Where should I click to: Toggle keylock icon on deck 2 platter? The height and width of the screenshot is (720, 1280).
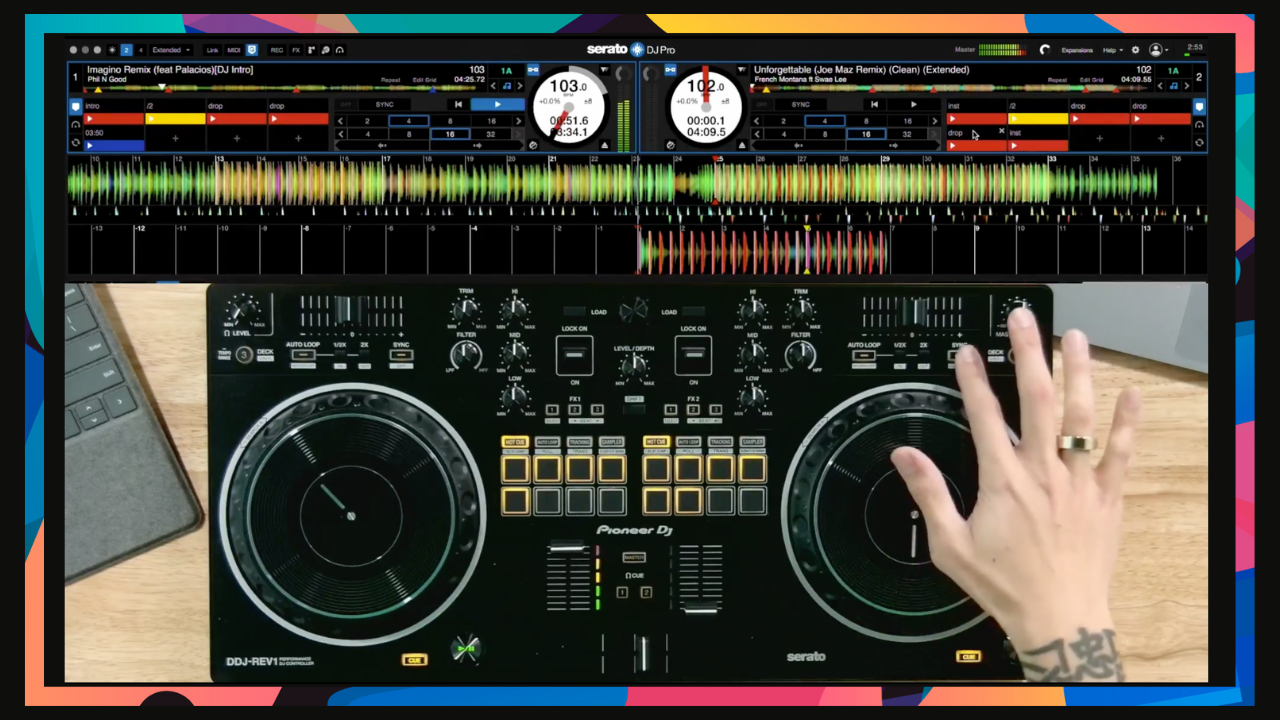pos(671,145)
